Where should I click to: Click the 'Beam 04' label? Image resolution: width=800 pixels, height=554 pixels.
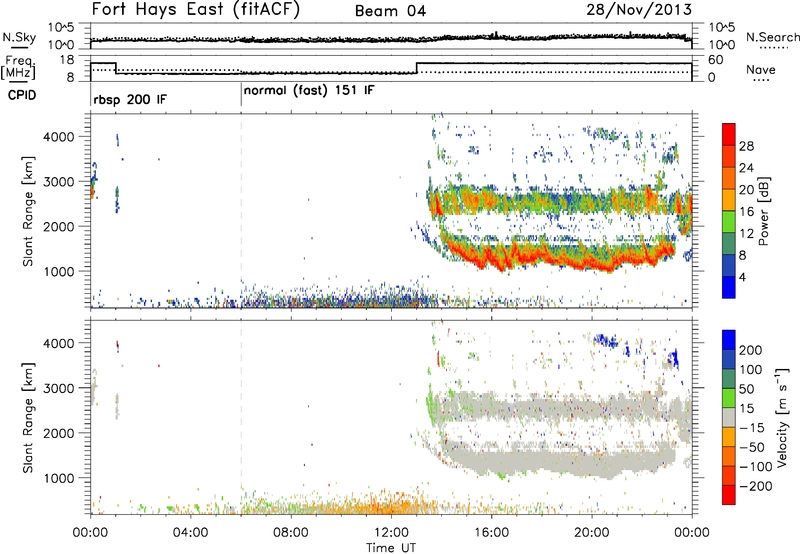[x=390, y=11]
